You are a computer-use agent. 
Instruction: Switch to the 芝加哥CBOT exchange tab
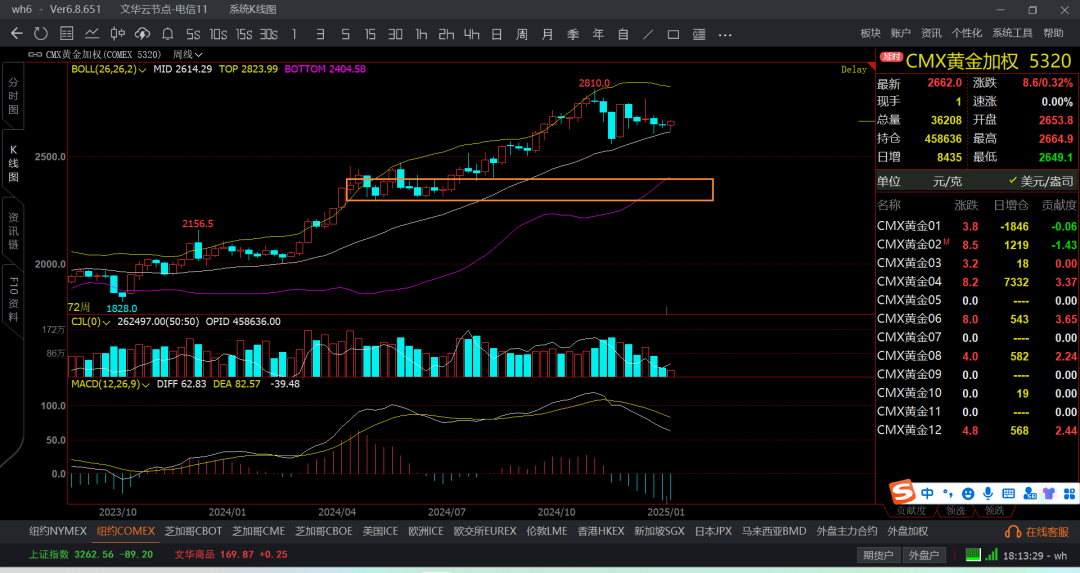(194, 531)
